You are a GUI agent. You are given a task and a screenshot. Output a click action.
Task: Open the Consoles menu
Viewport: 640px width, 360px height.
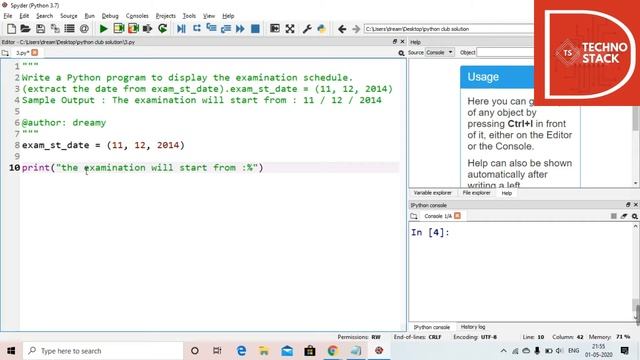tap(137, 16)
